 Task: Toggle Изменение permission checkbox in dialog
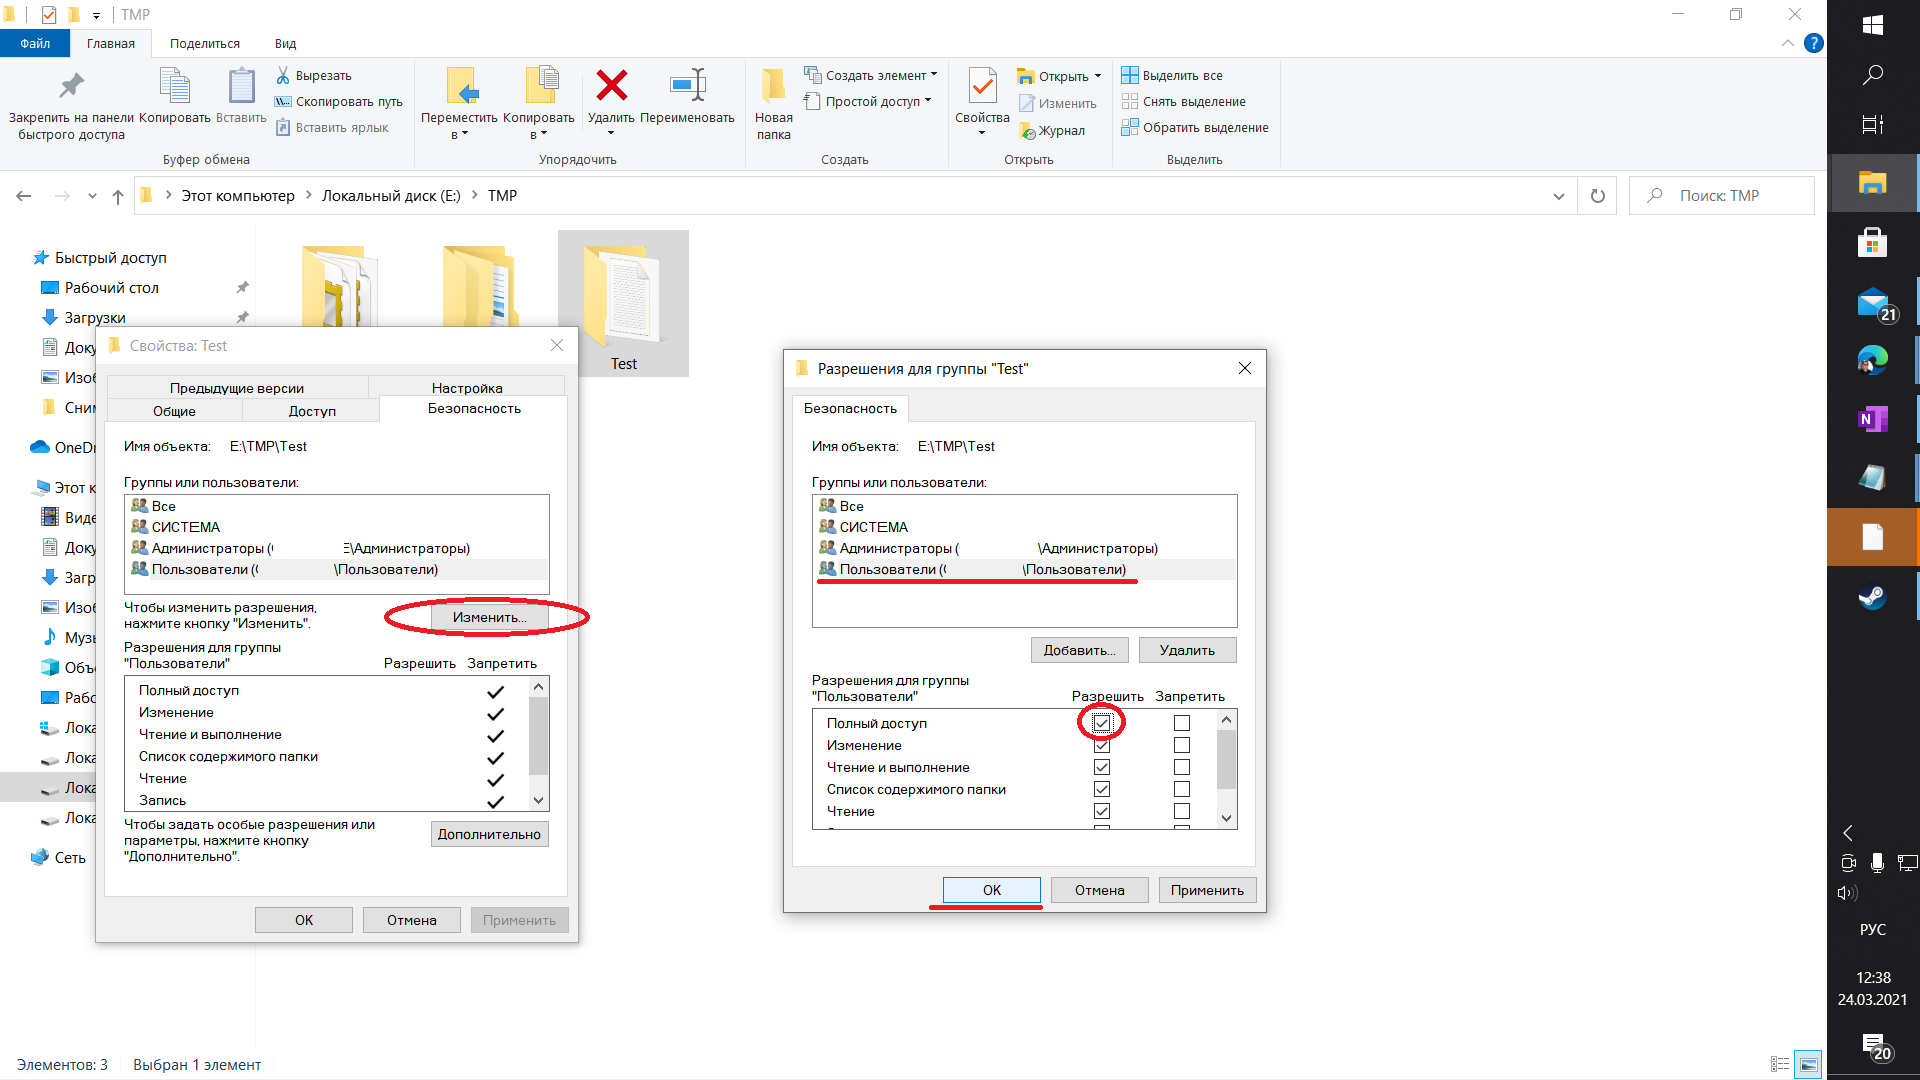pos(1100,745)
